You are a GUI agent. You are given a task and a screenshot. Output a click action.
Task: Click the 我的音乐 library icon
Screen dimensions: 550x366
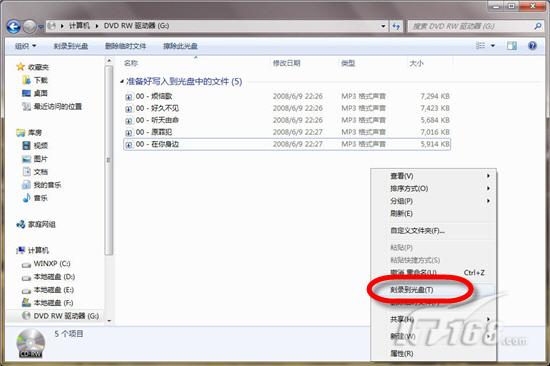pos(26,185)
